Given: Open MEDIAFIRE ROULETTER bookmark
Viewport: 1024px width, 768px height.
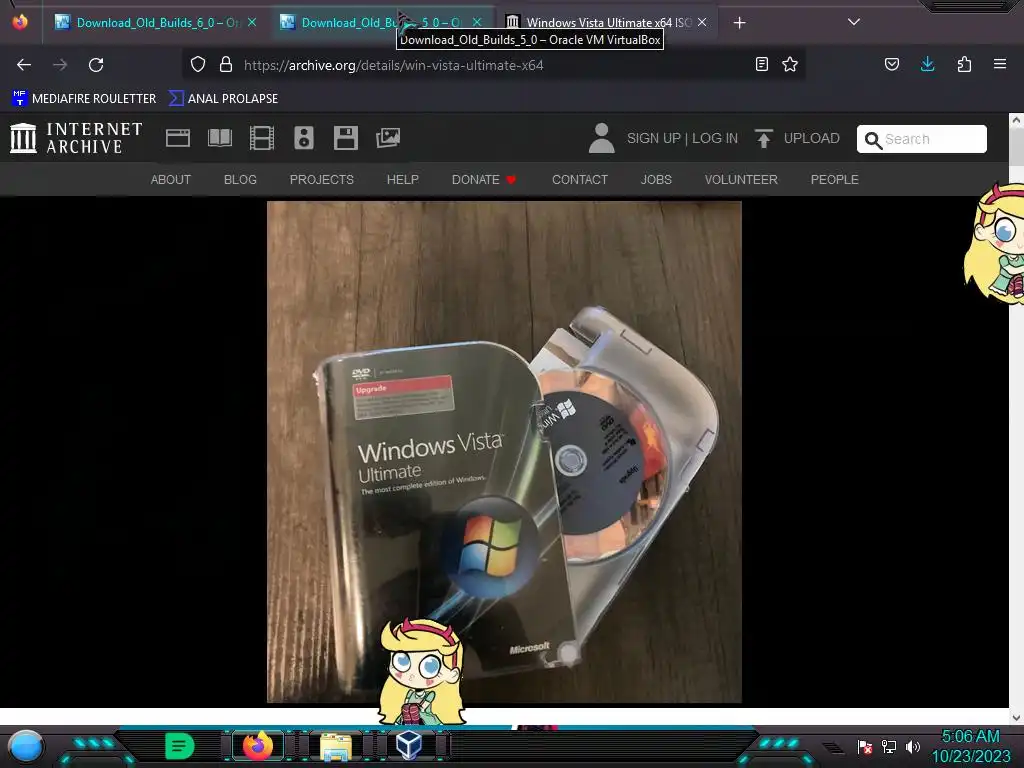Looking at the screenshot, I should (84, 99).
